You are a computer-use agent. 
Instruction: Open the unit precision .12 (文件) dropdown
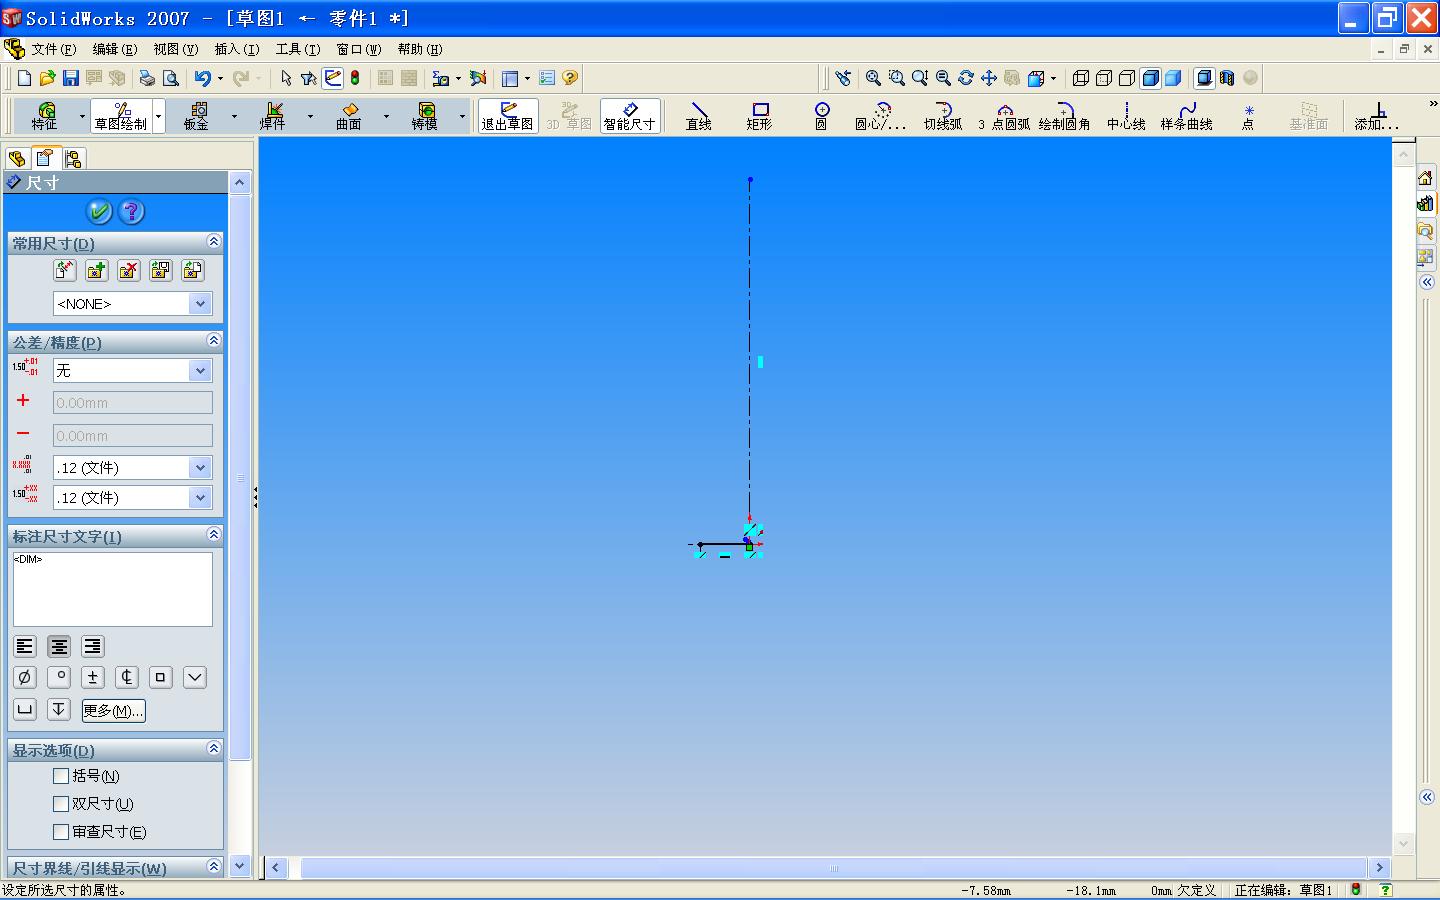click(x=201, y=468)
